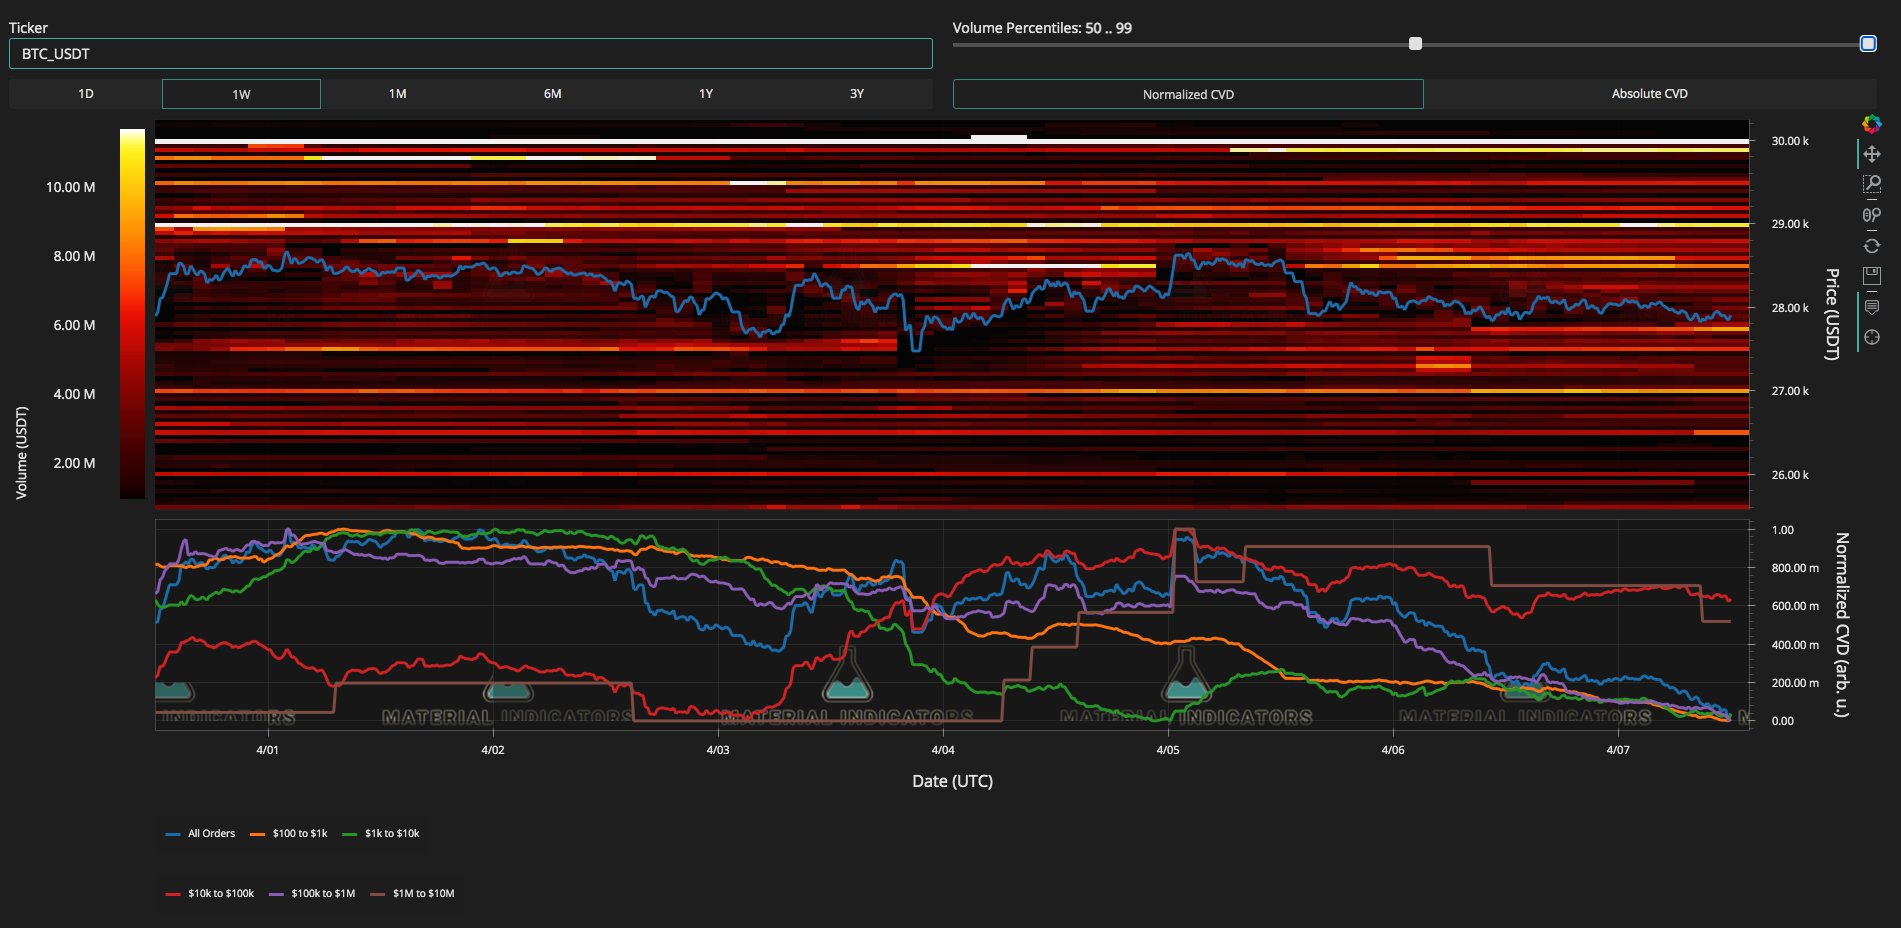Click the Bokeh logo icon
Screen dimensions: 1901x928
pyautogui.click(x=1871, y=124)
